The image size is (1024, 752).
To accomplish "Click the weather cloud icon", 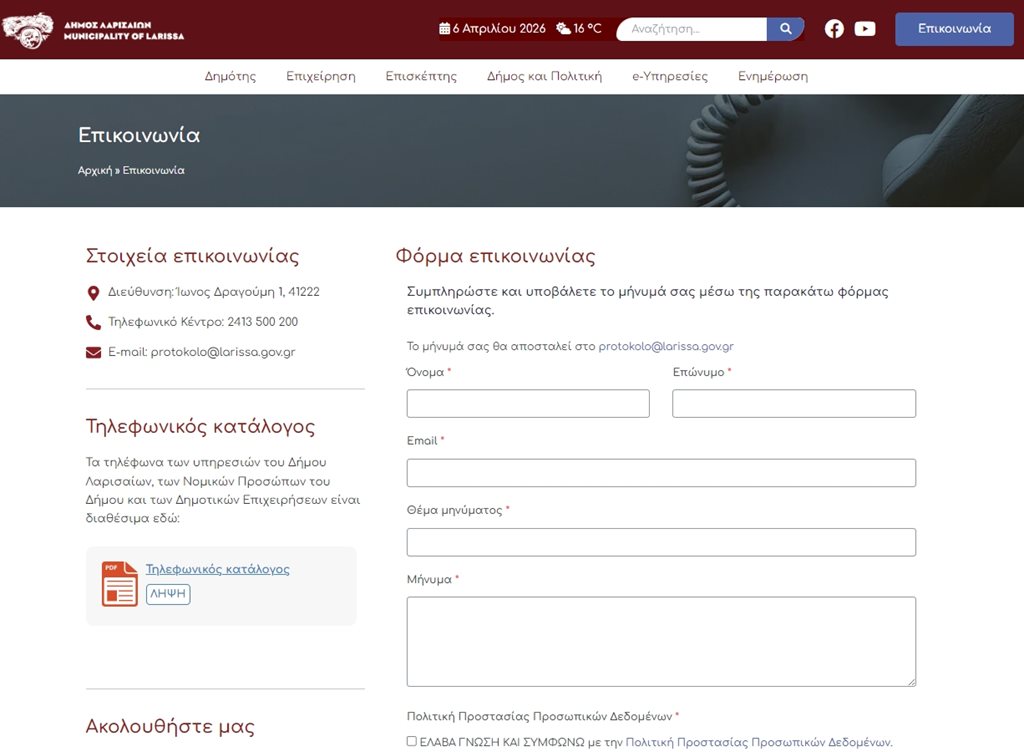I will coord(563,29).
